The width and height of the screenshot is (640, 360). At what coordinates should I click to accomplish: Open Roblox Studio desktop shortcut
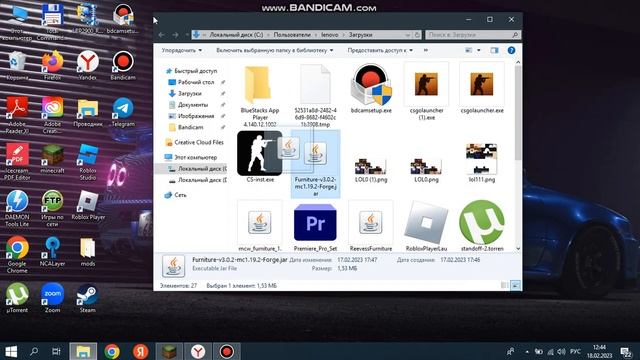pos(88,162)
